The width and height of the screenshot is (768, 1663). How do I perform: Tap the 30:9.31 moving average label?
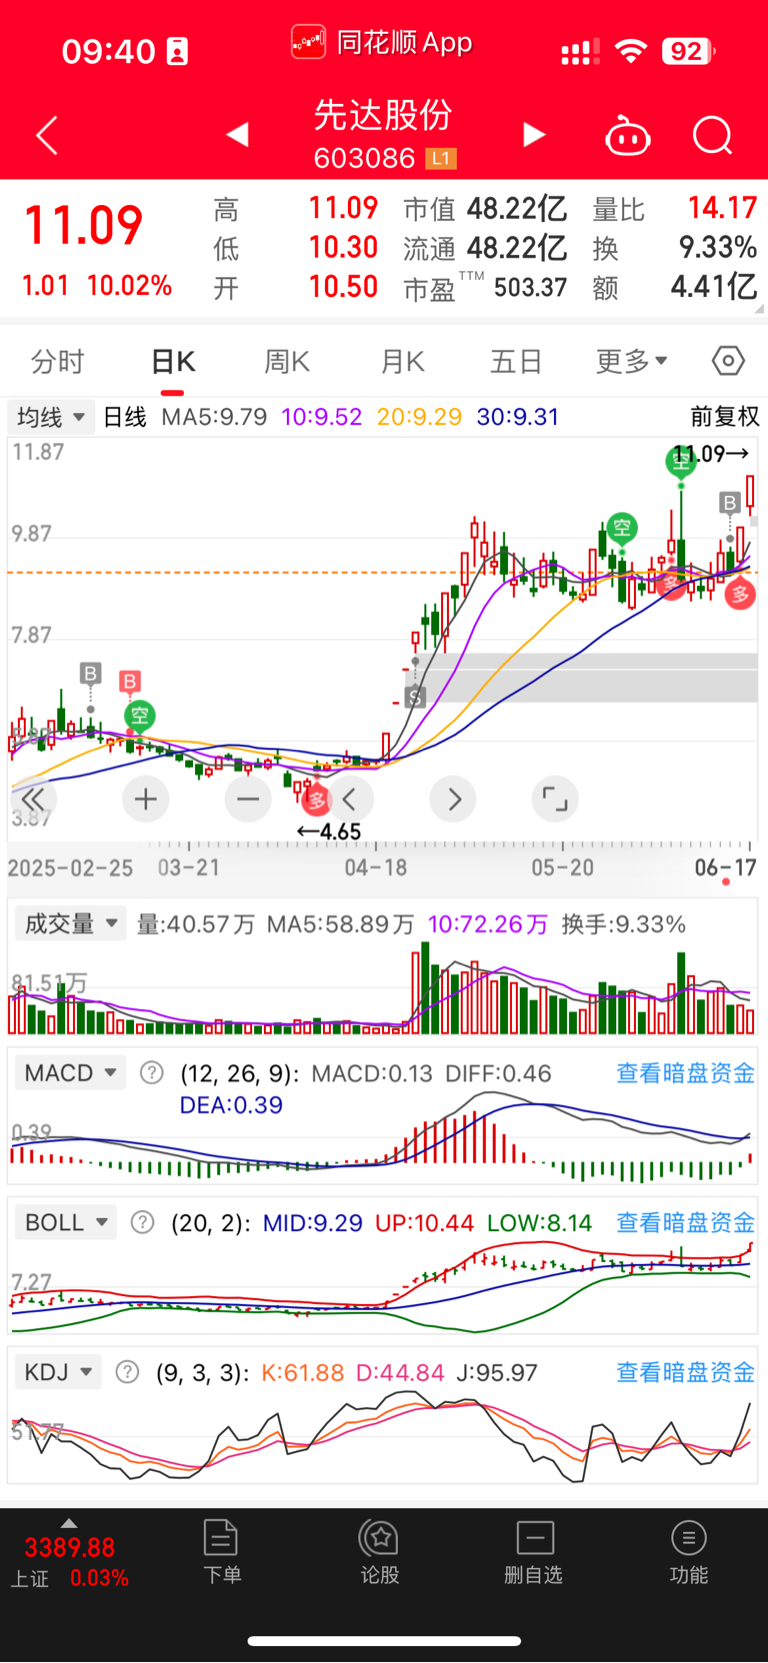click(518, 417)
